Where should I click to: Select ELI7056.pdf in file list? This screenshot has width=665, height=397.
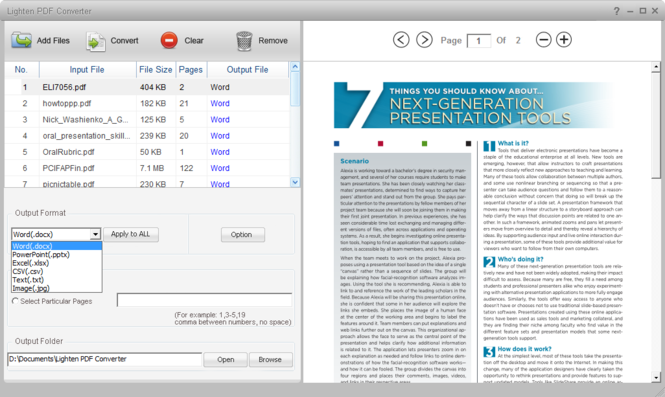(x=64, y=87)
